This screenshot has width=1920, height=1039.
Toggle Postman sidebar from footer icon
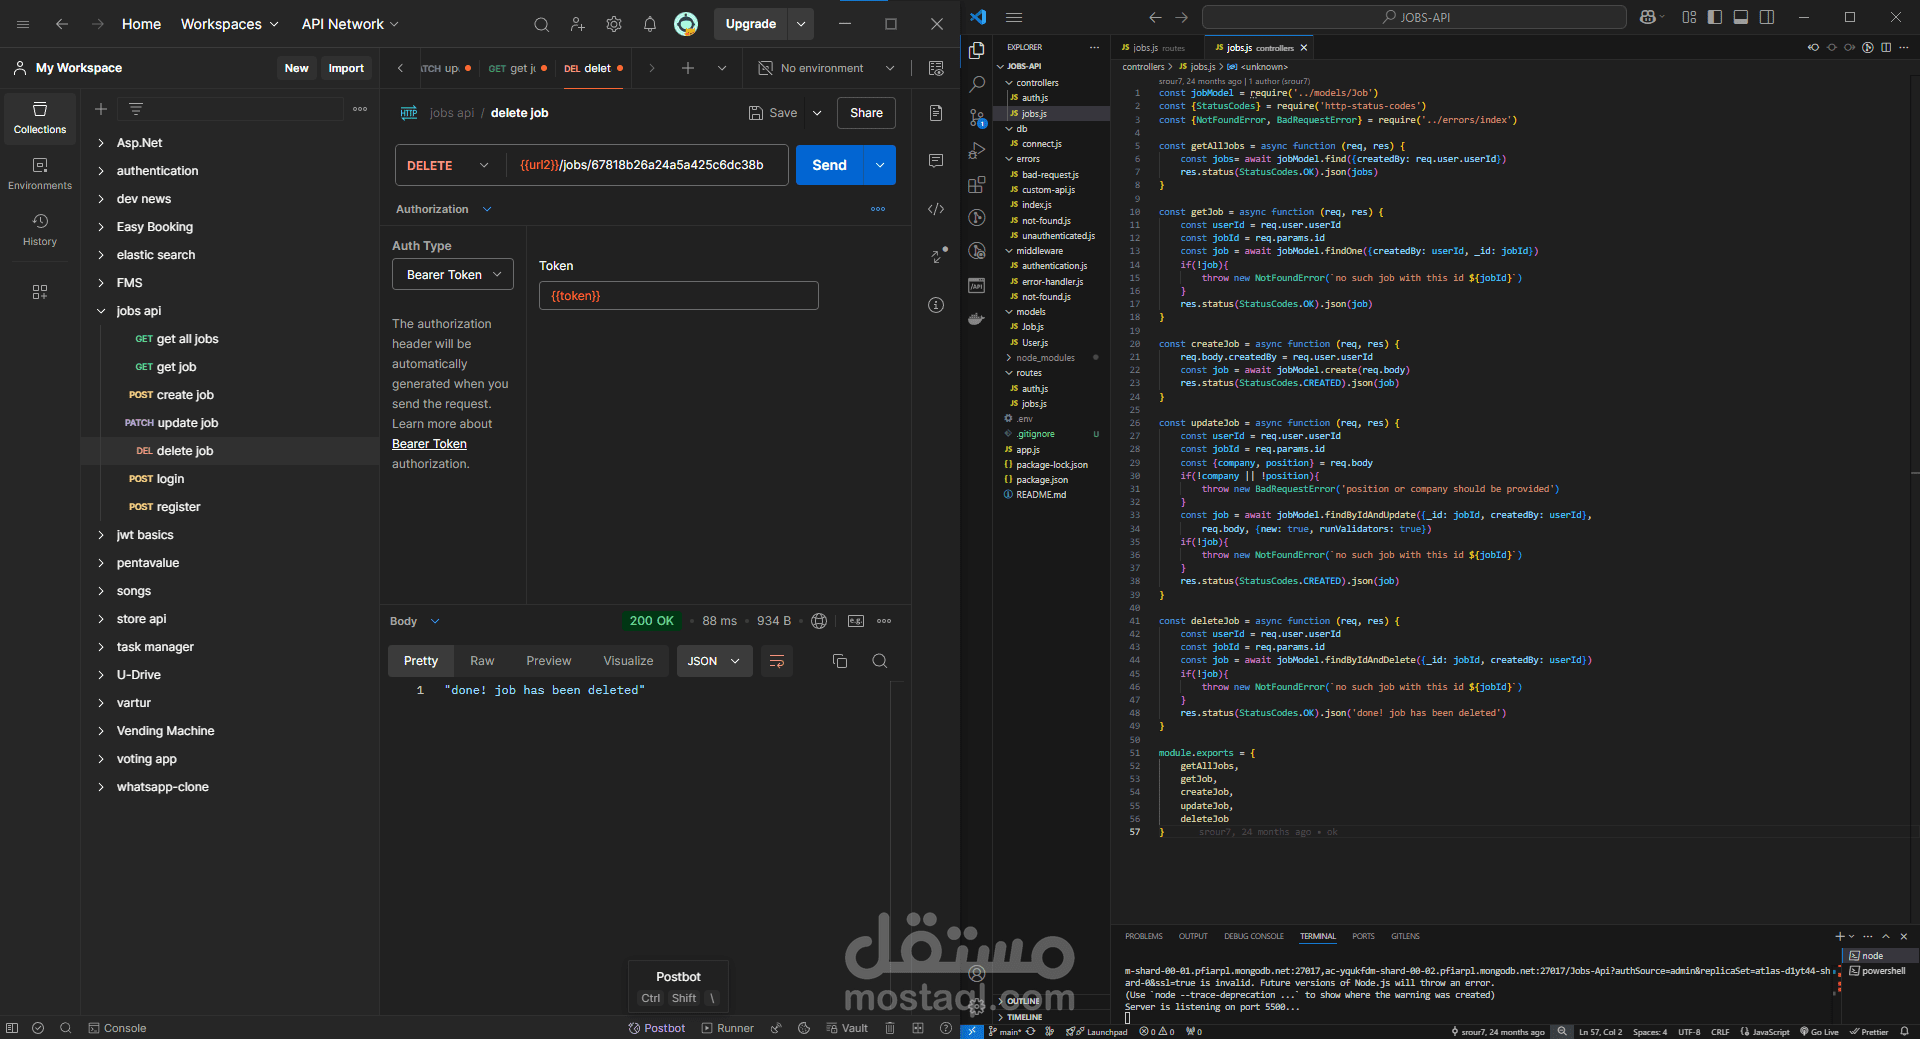(x=12, y=1028)
